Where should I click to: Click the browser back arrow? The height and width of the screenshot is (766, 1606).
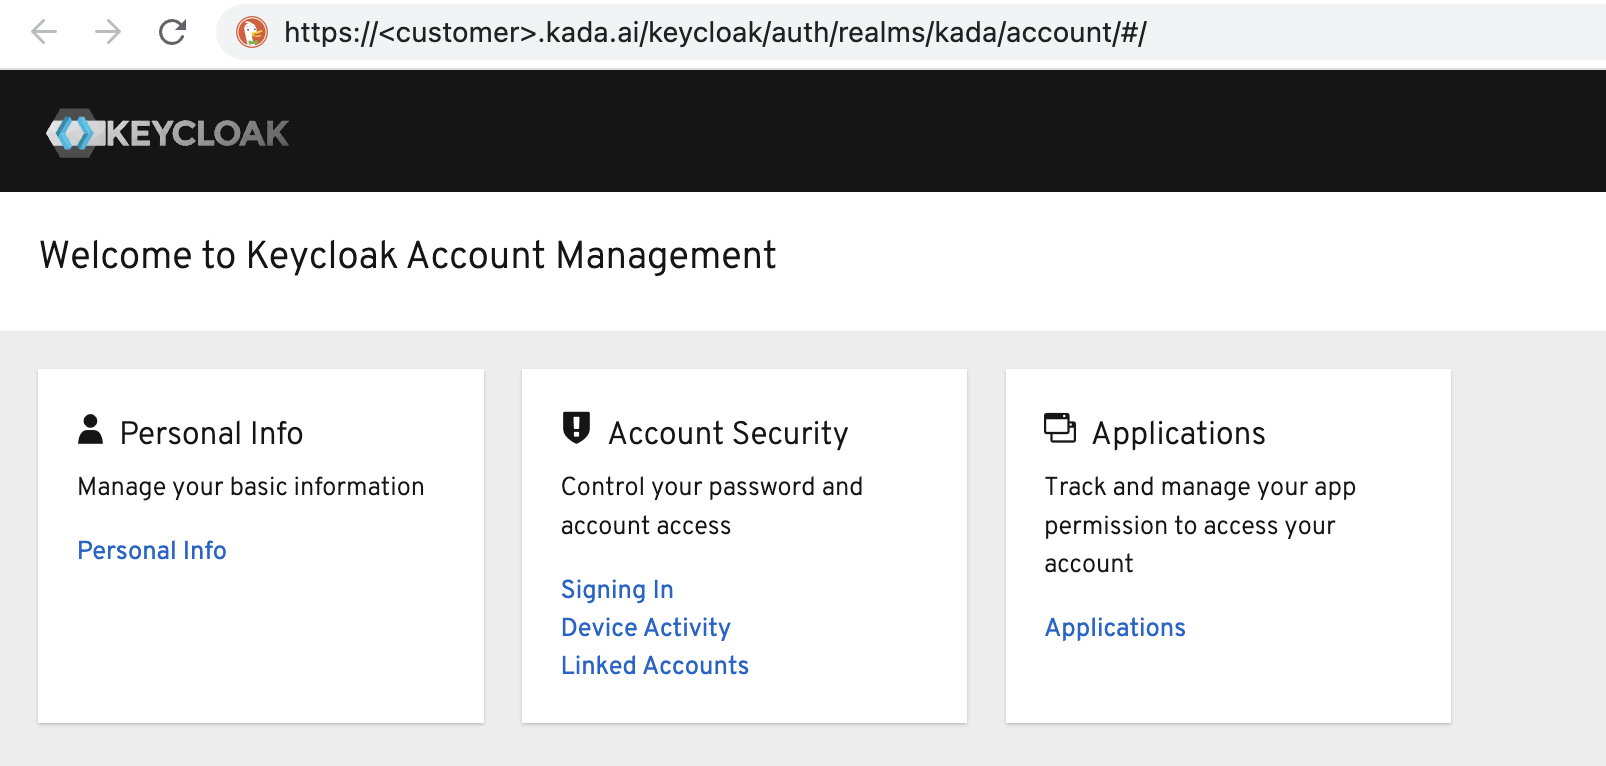pos(44,32)
